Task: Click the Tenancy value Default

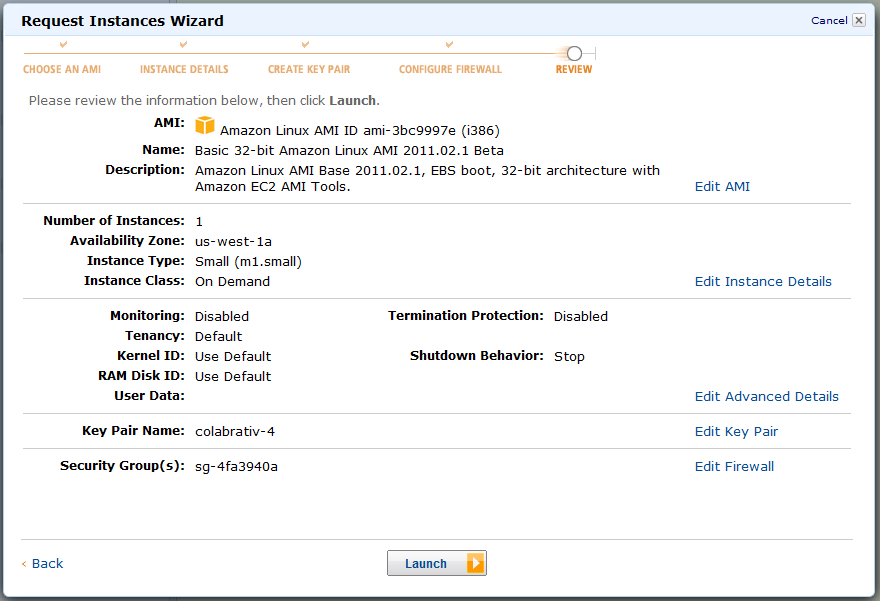Action: click(x=218, y=336)
